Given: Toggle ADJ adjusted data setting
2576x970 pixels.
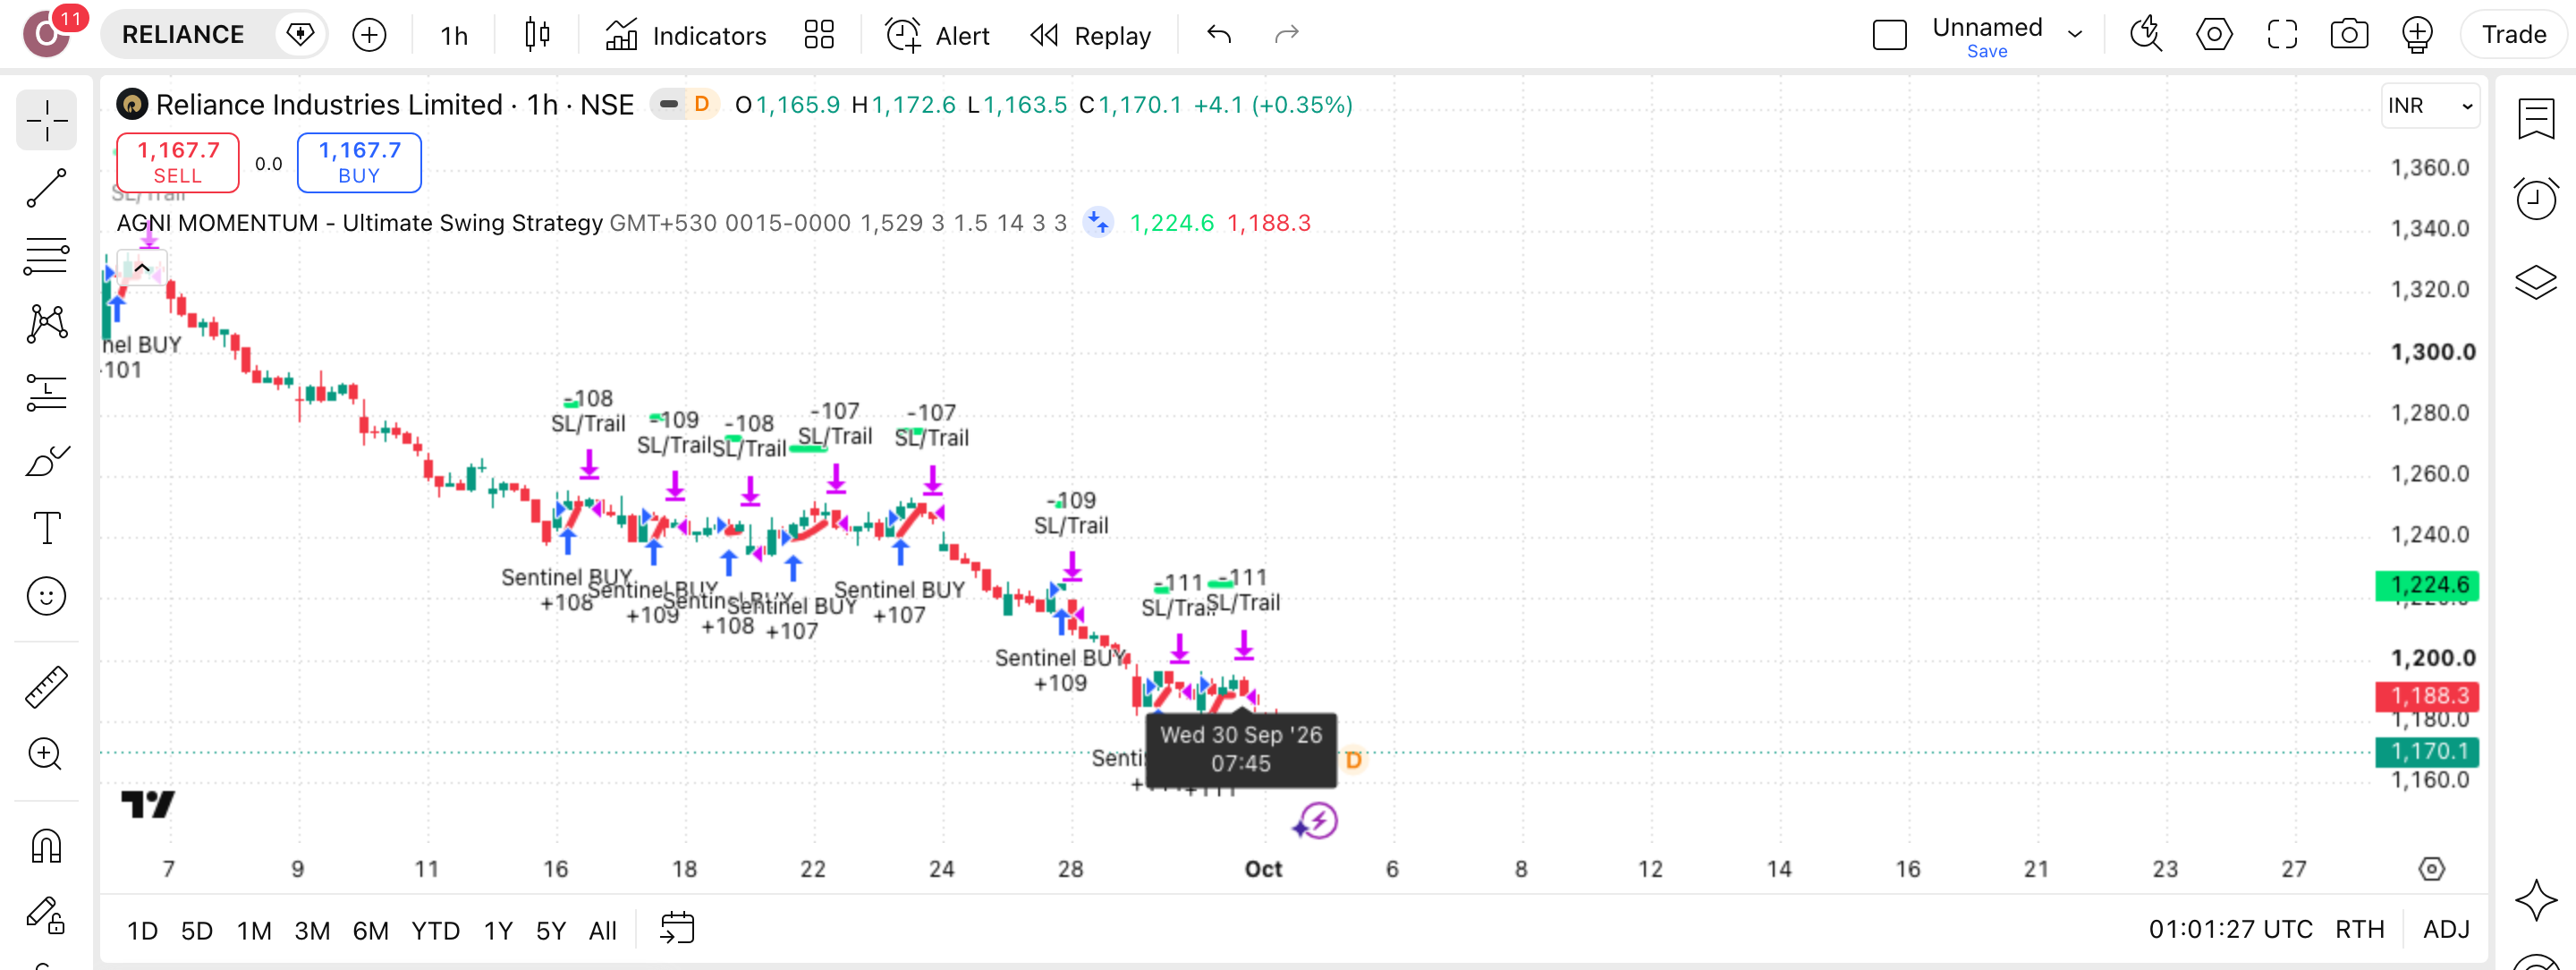Looking at the screenshot, I should tap(2446, 930).
